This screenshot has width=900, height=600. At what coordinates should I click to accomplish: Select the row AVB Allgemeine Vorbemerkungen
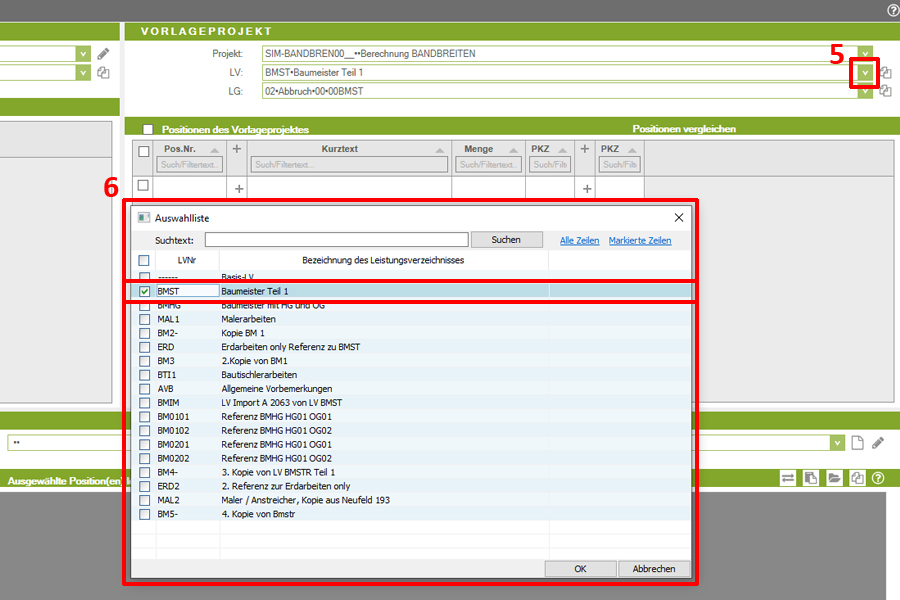[x=411, y=389]
